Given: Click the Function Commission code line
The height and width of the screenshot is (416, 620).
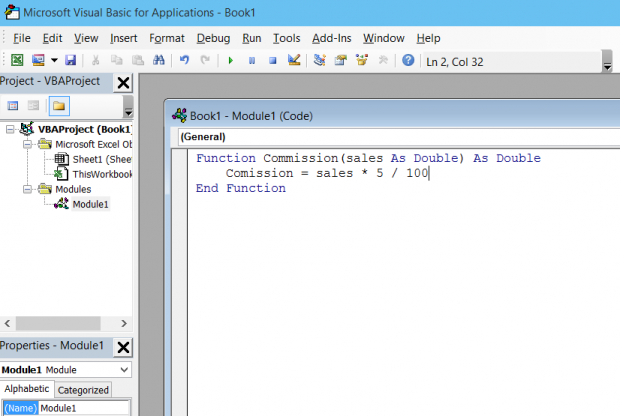Looking at the screenshot, I should (x=368, y=158).
